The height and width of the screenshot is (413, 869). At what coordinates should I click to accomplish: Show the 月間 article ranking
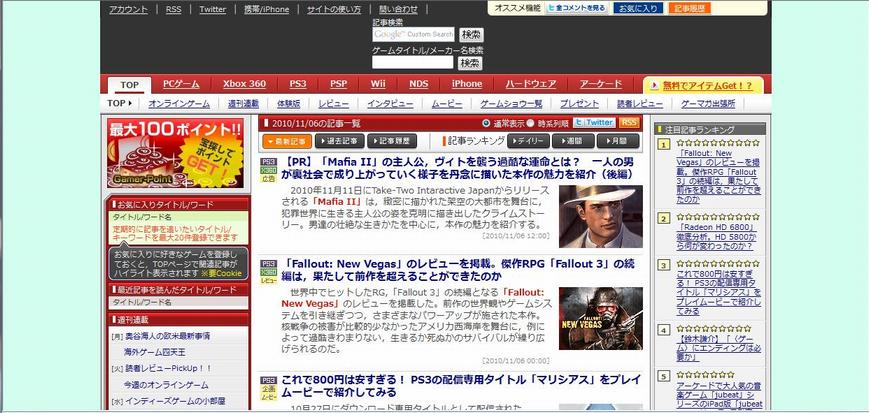pyautogui.click(x=618, y=141)
